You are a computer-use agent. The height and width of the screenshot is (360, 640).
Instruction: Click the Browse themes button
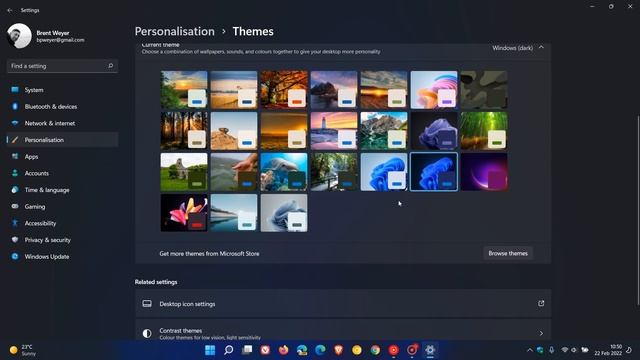coord(508,253)
